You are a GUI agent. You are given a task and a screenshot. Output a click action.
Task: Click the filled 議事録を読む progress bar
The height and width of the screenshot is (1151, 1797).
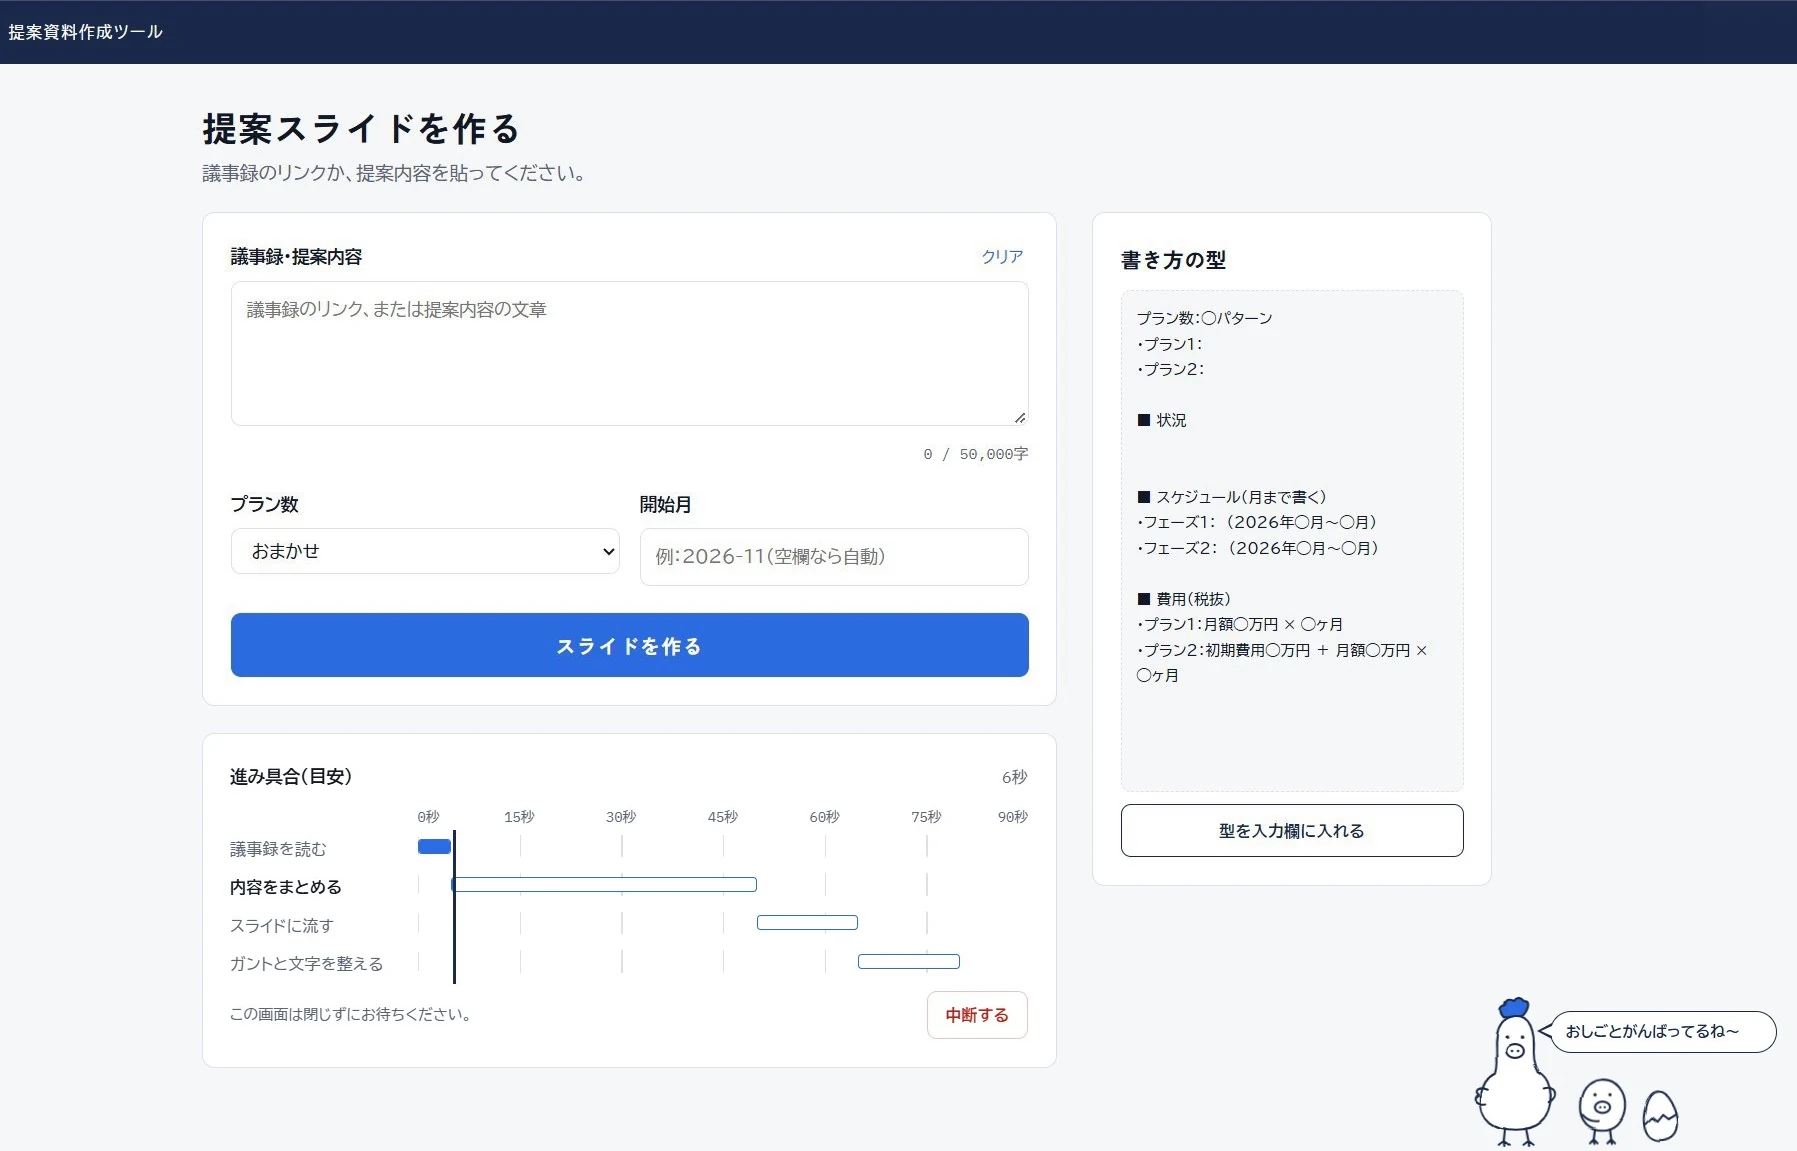pyautogui.click(x=434, y=846)
